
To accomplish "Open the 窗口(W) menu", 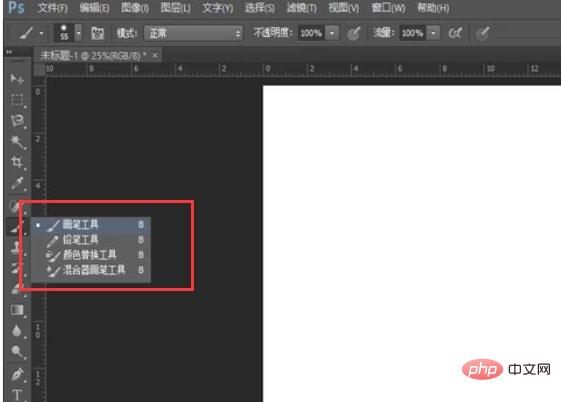I will [x=388, y=8].
